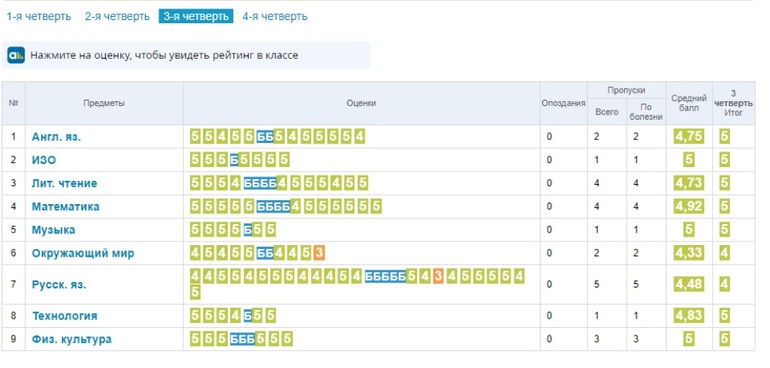Click the final quarter grade 5 for Технология

pyautogui.click(x=724, y=315)
